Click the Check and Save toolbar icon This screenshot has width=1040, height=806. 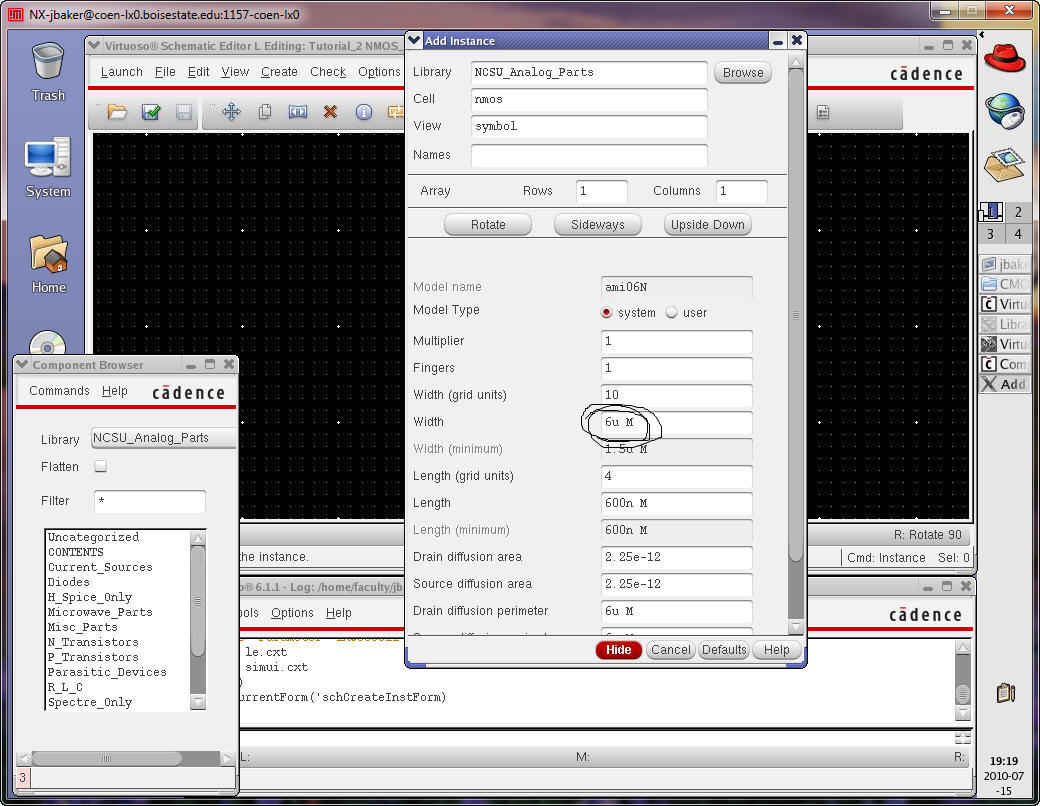[x=151, y=112]
